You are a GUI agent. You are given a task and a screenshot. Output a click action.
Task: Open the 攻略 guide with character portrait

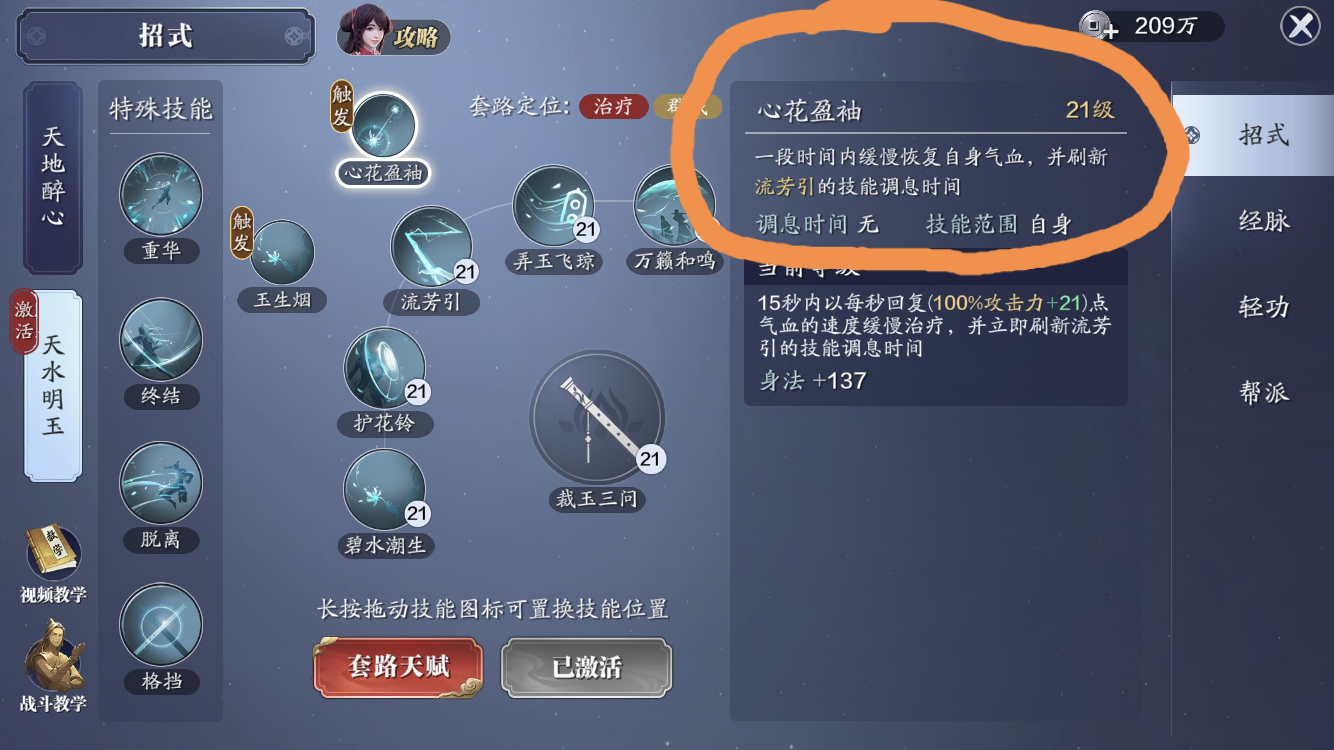coord(394,35)
